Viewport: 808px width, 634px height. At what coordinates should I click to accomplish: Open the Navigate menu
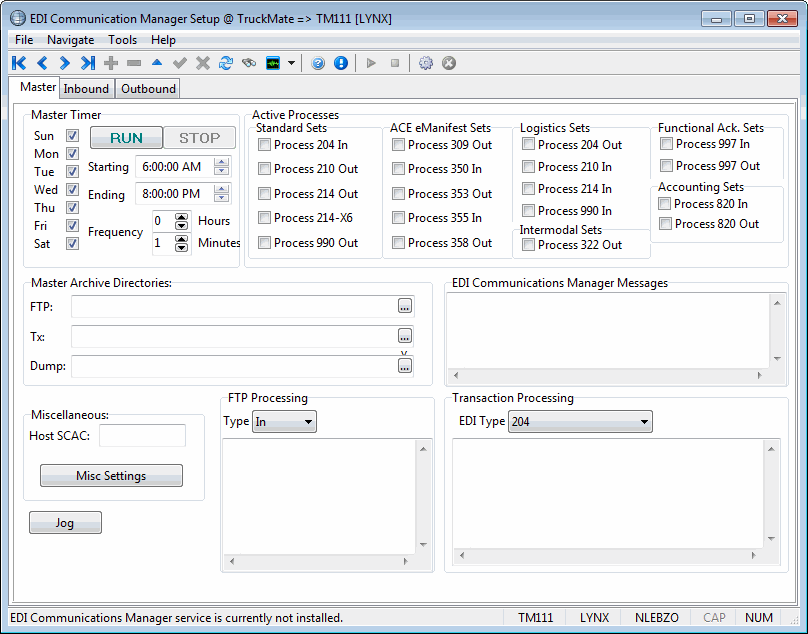click(x=70, y=40)
